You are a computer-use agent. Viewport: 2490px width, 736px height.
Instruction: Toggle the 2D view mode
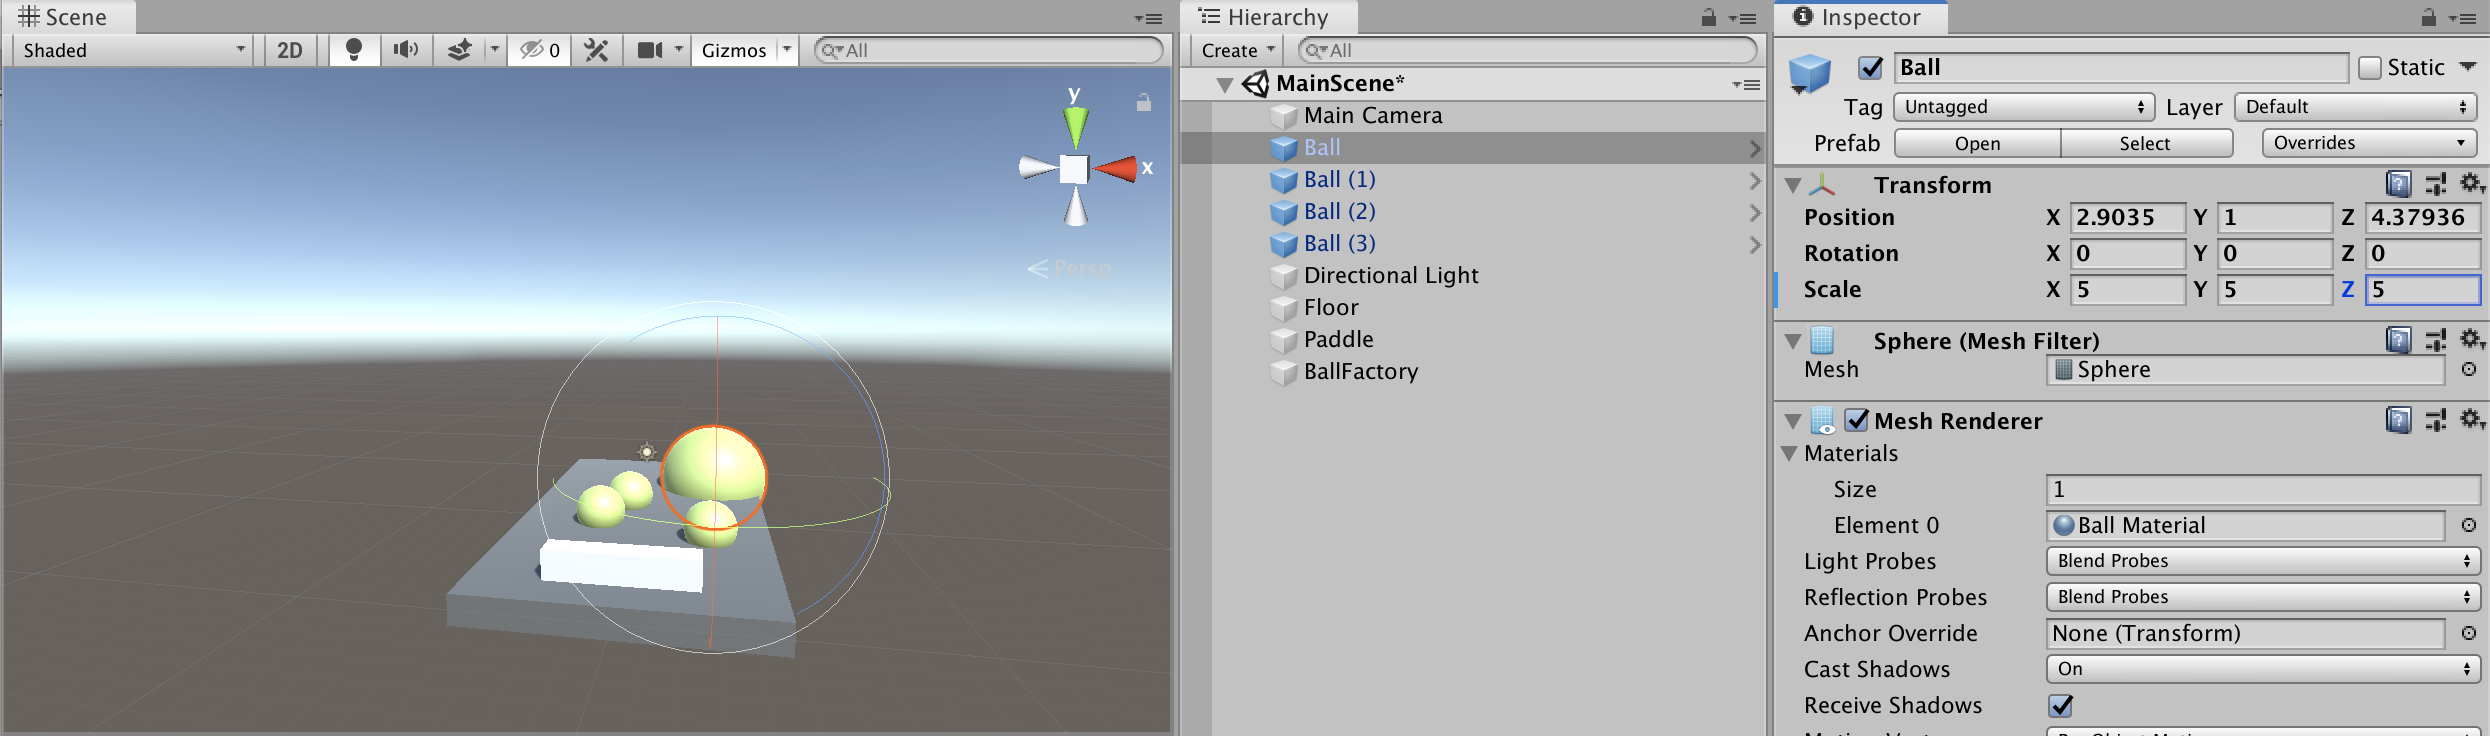tap(290, 50)
